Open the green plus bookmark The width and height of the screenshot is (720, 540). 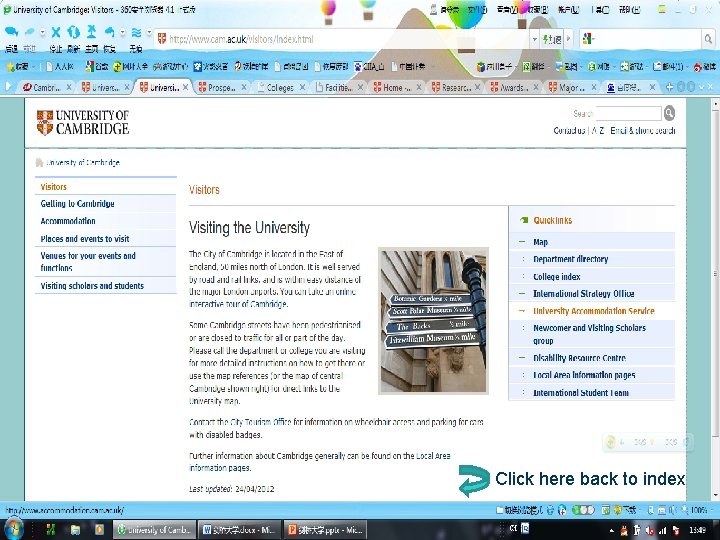130,67
